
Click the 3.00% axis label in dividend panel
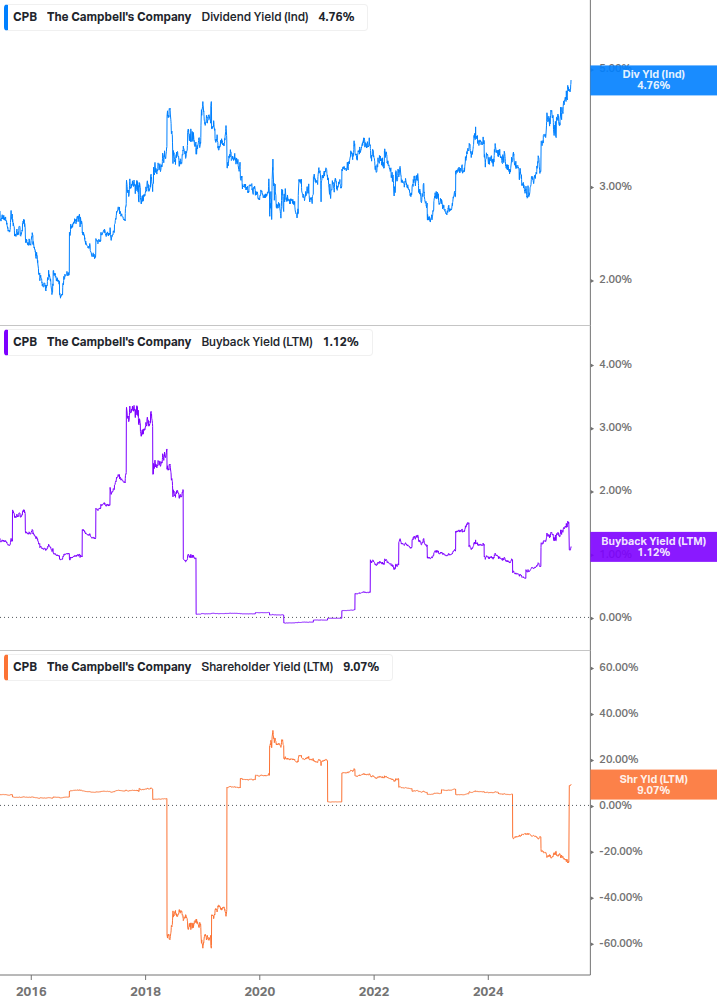pyautogui.click(x=615, y=187)
